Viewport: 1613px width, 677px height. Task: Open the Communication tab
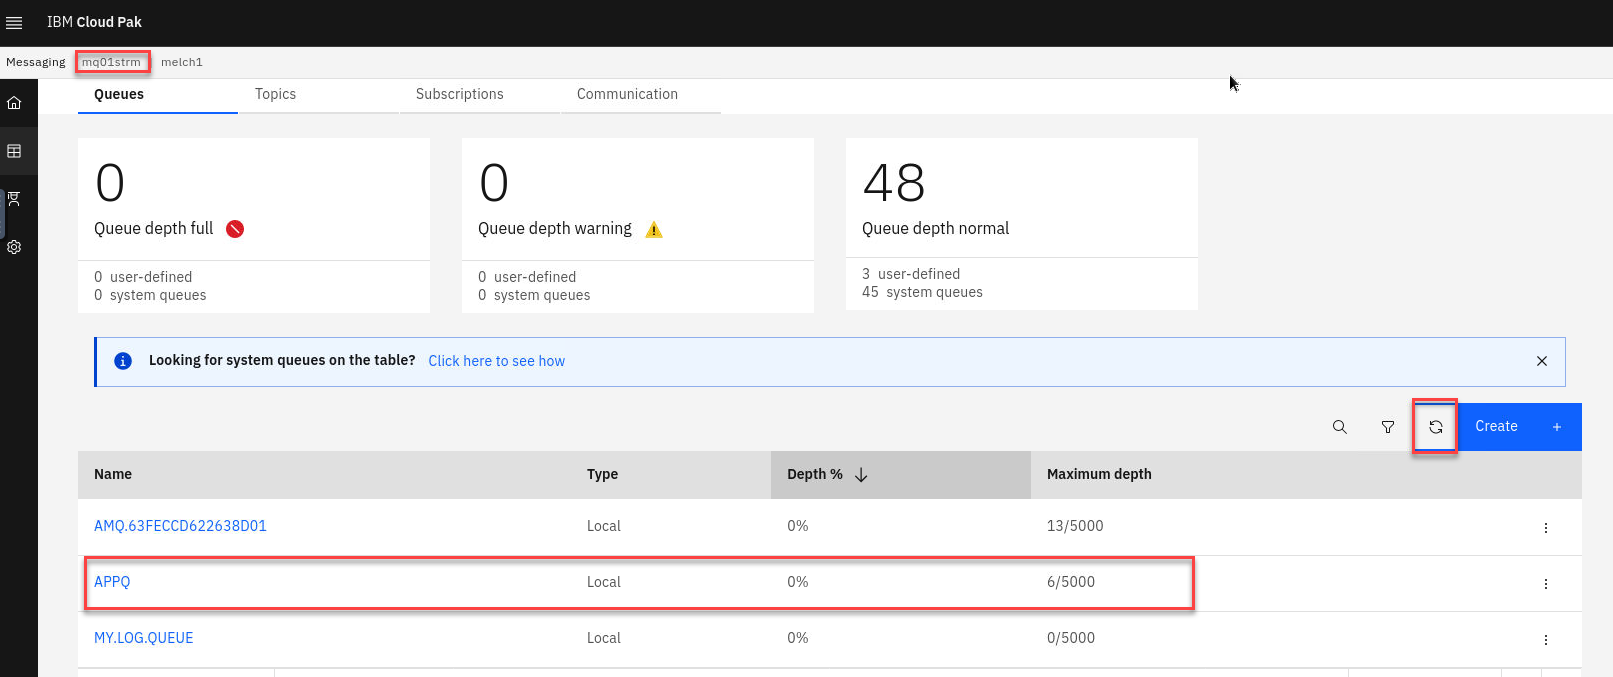pyautogui.click(x=627, y=94)
